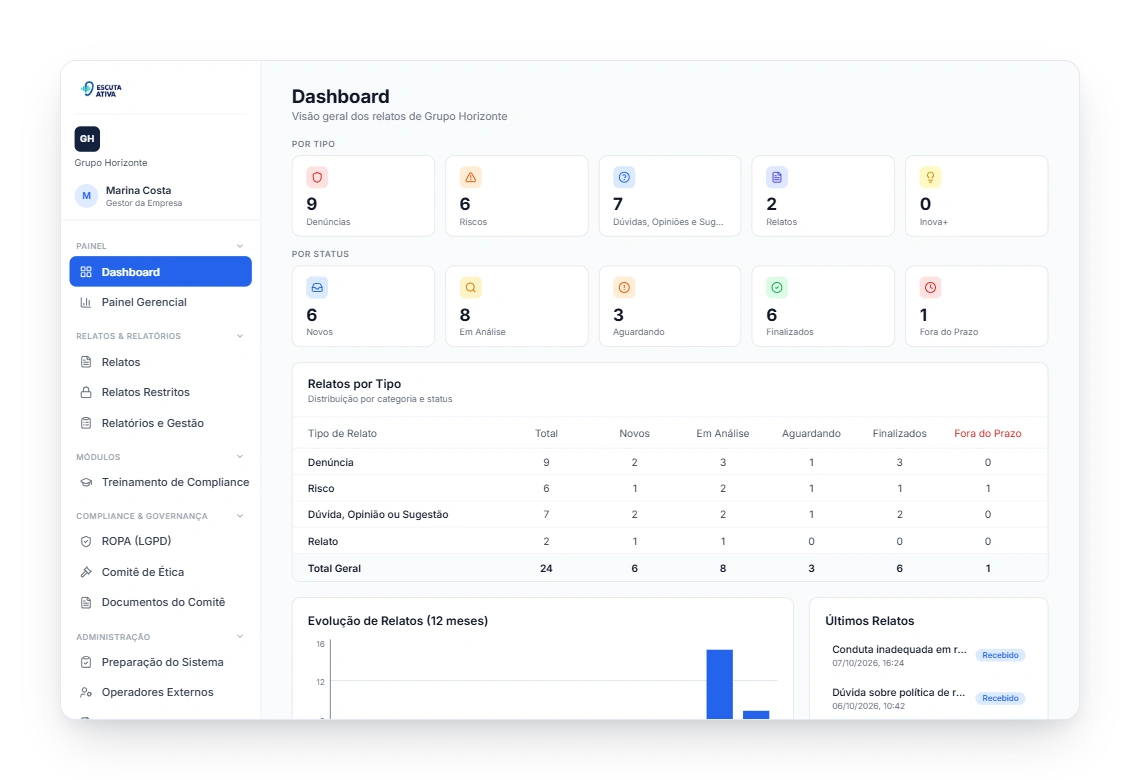The width and height of the screenshot is (1140, 780).
Task: Click the Comitê de Ética gavel icon
Action: click(86, 572)
